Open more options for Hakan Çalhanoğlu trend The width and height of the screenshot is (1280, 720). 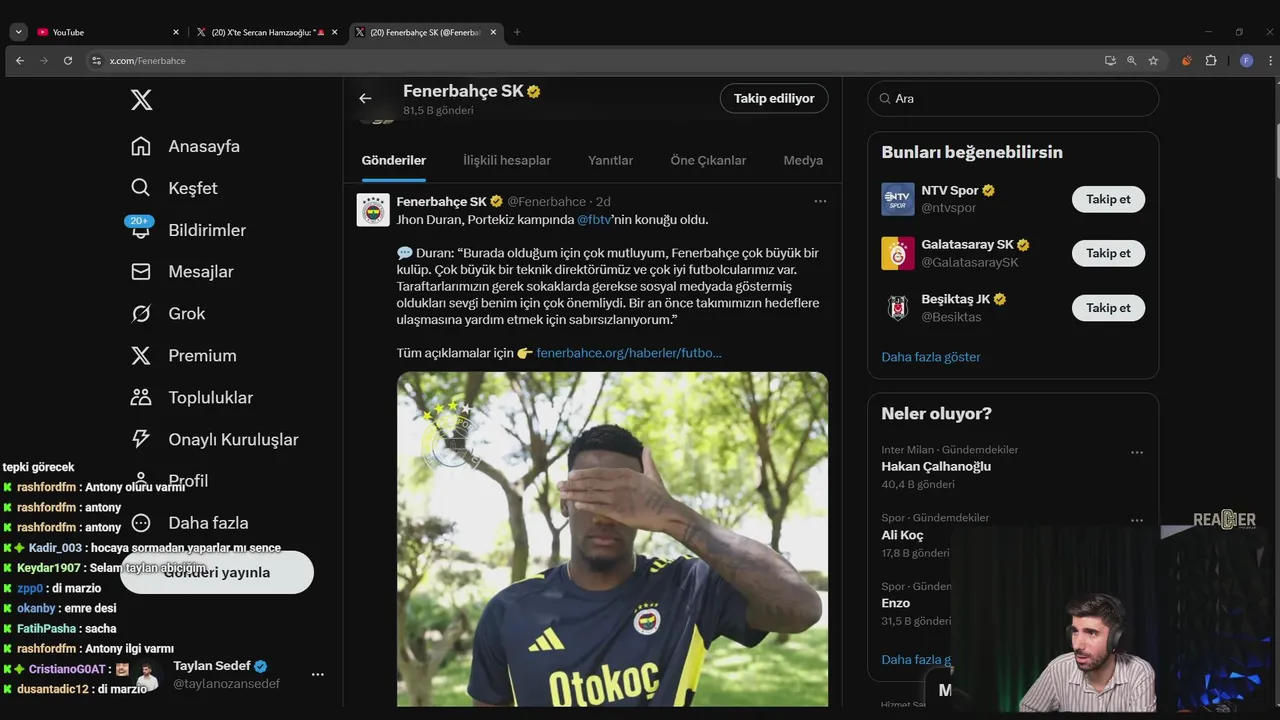1137,453
